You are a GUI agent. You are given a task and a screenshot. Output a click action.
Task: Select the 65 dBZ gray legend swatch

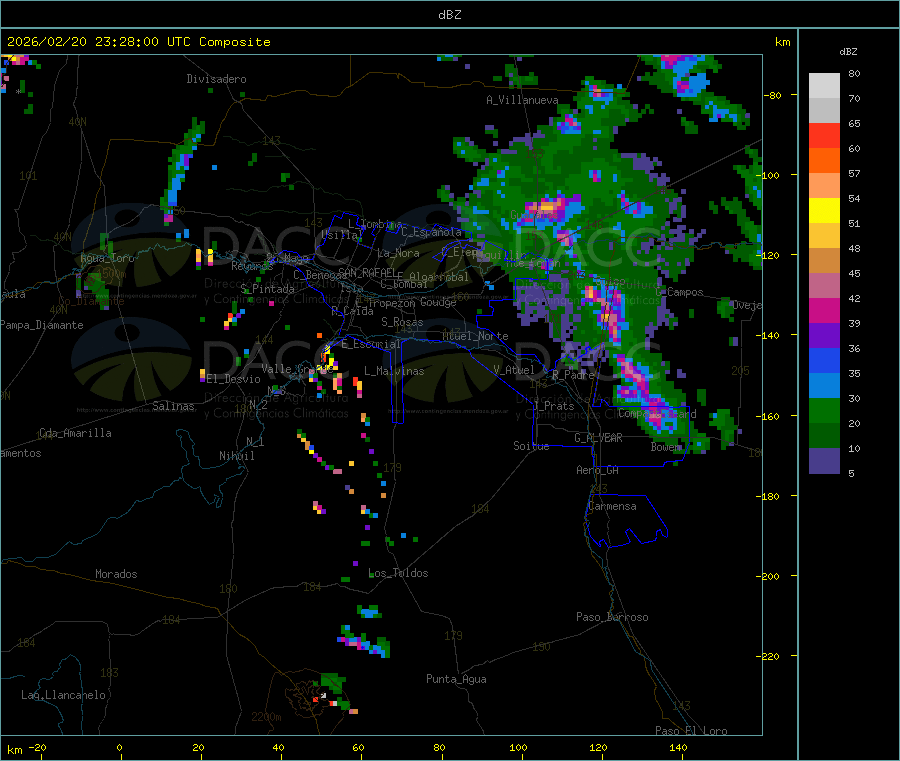(824, 111)
